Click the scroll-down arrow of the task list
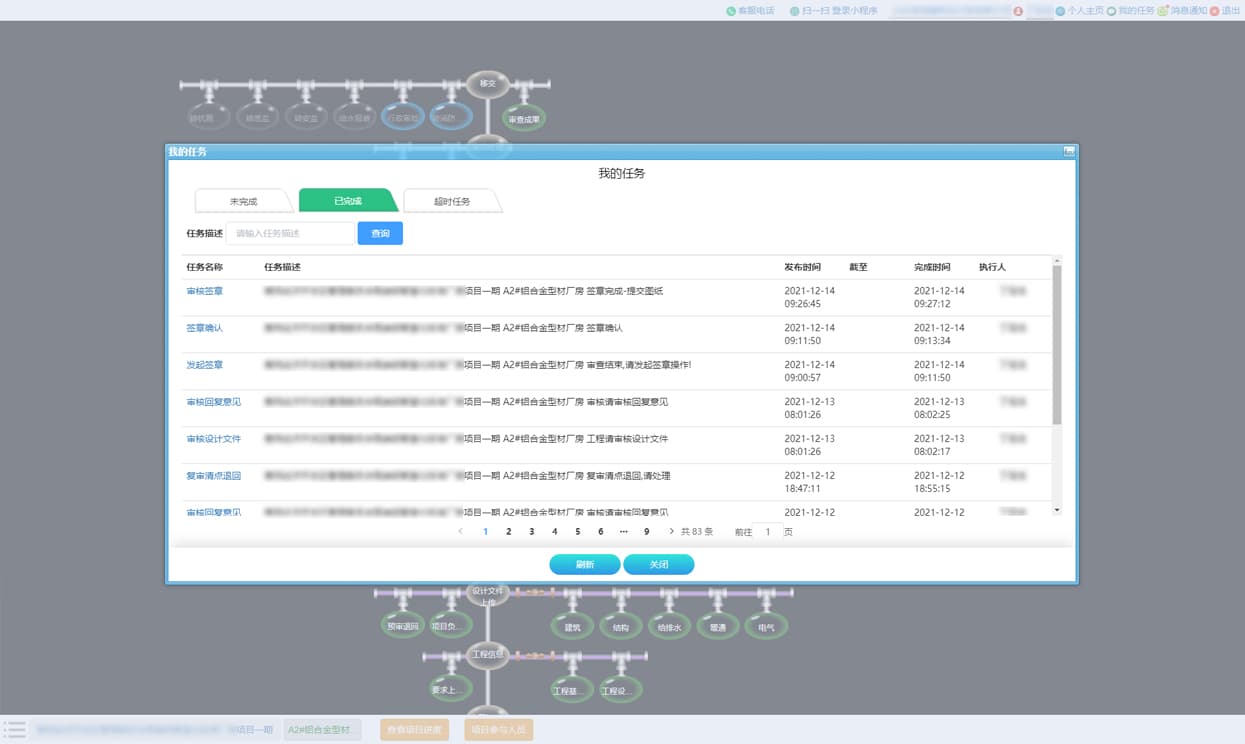 pos(1057,510)
